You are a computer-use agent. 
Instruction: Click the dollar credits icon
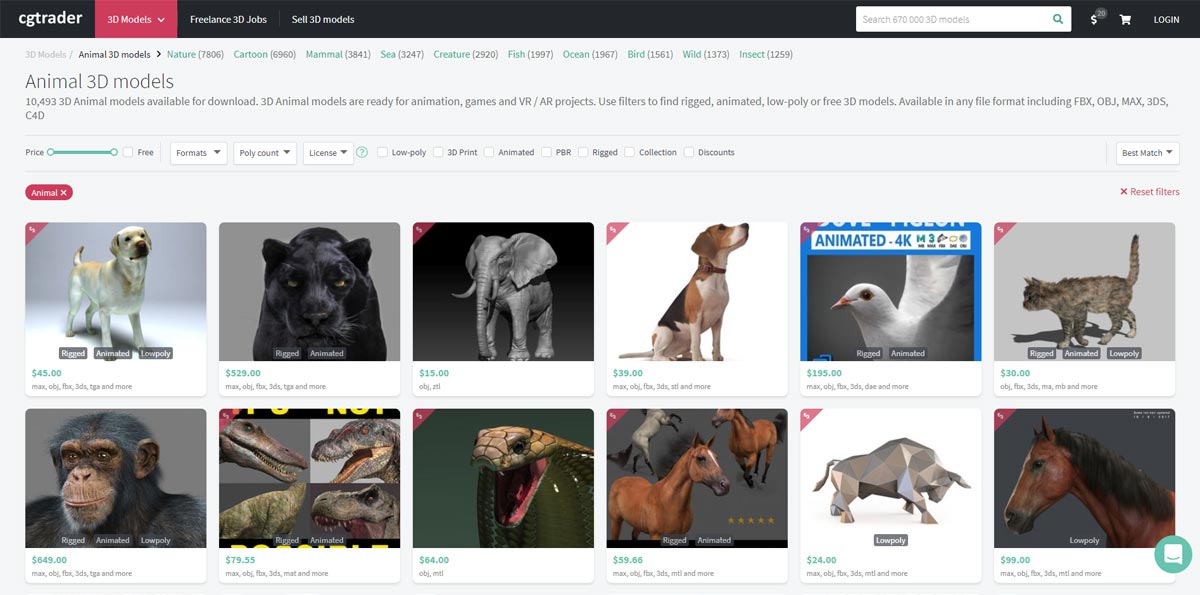(1095, 19)
